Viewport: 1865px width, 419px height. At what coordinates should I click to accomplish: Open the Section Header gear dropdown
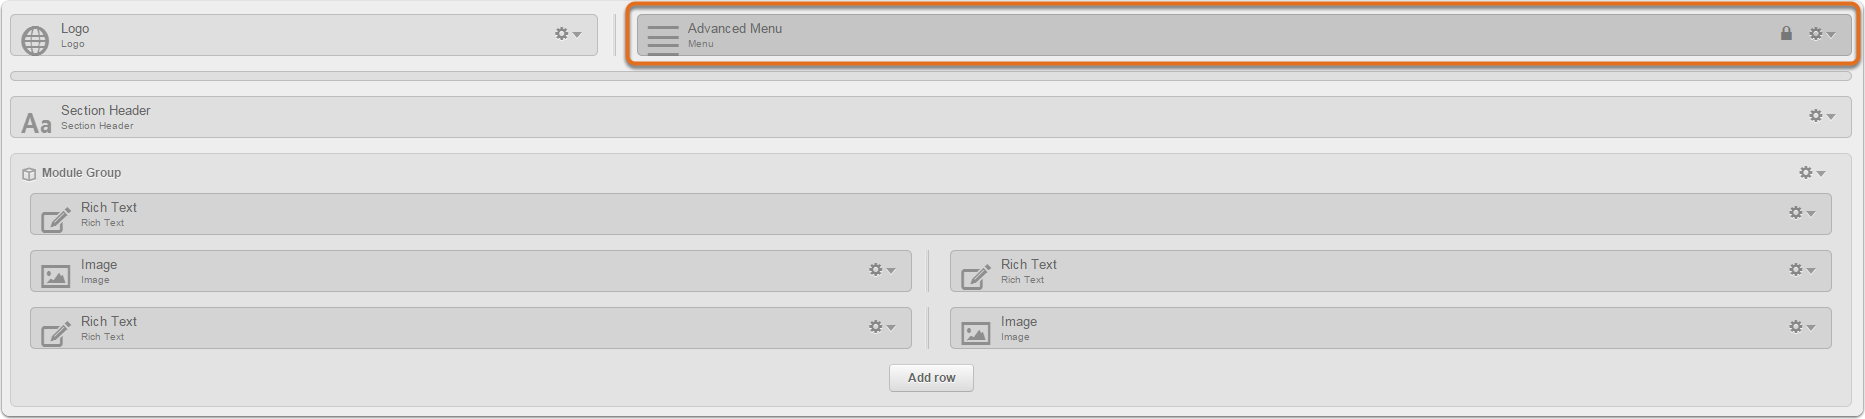click(x=1822, y=116)
